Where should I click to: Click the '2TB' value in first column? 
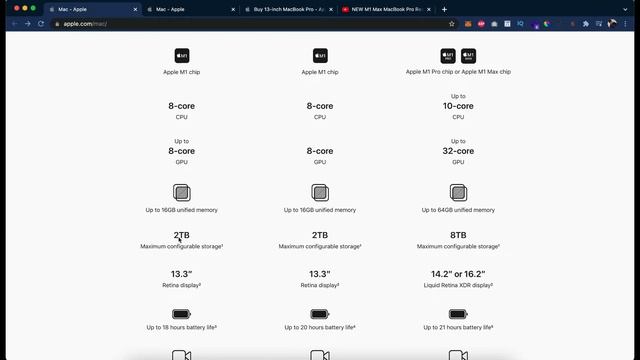[182, 235]
